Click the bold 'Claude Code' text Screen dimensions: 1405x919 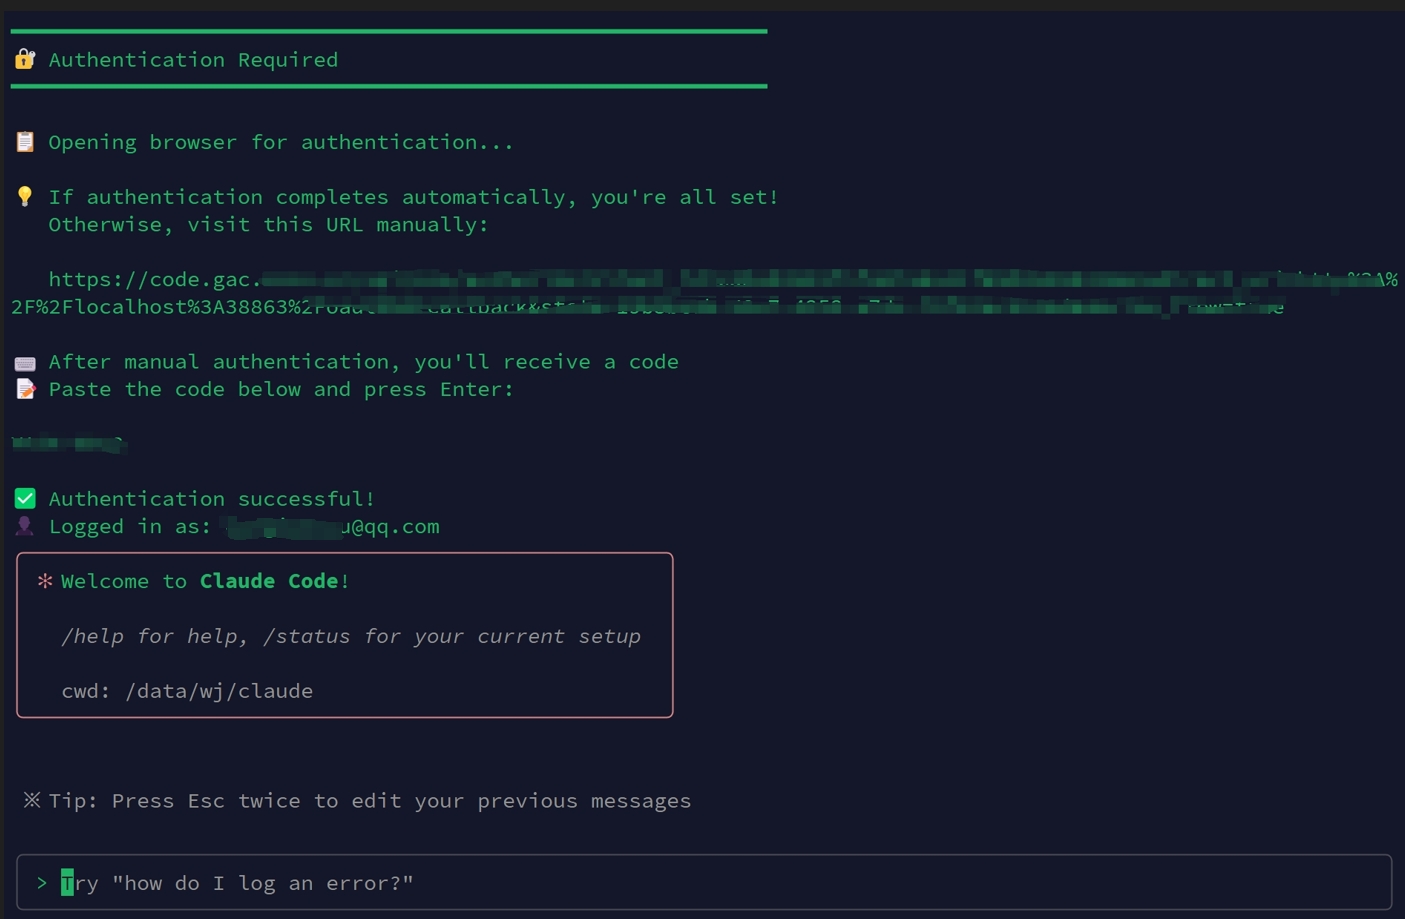click(x=269, y=581)
